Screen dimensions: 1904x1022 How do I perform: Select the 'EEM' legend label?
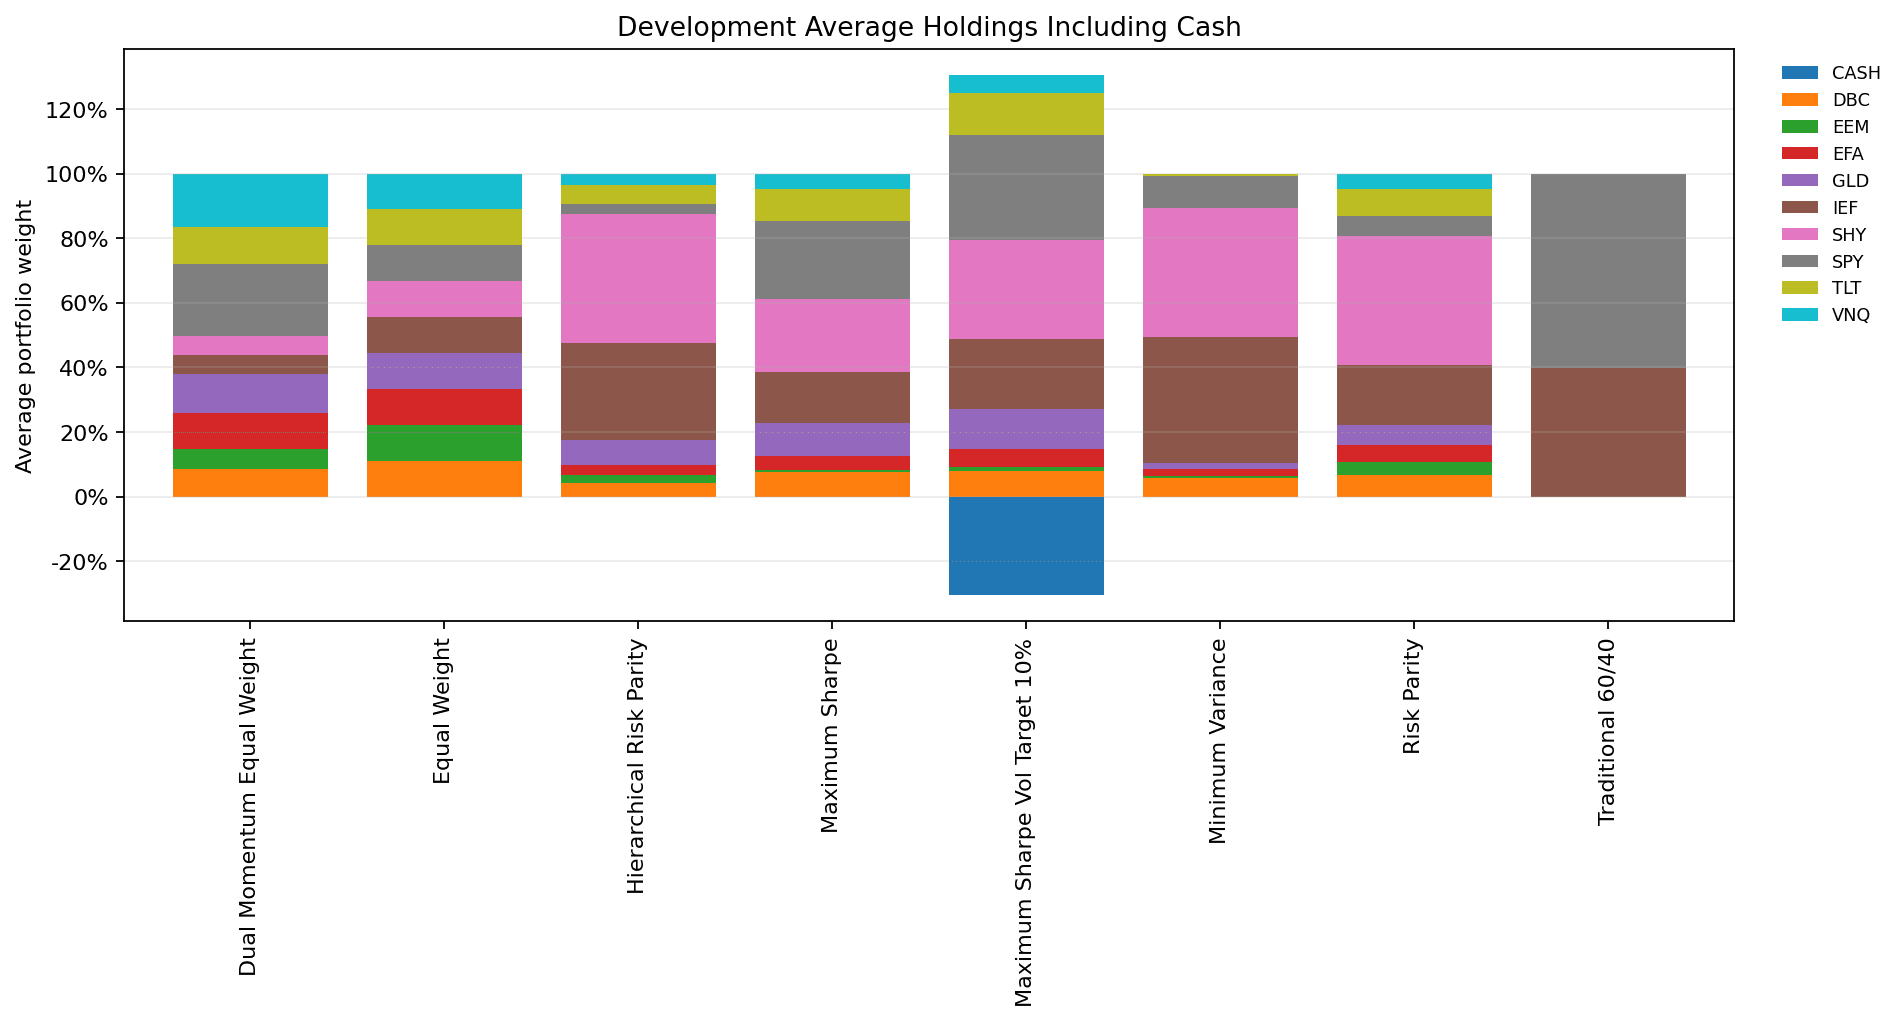coord(1851,127)
